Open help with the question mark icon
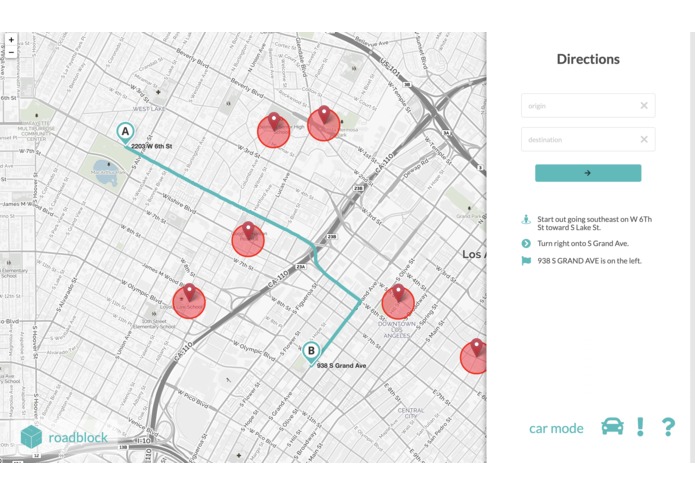Screen dimensions: 695x494 click(x=668, y=427)
